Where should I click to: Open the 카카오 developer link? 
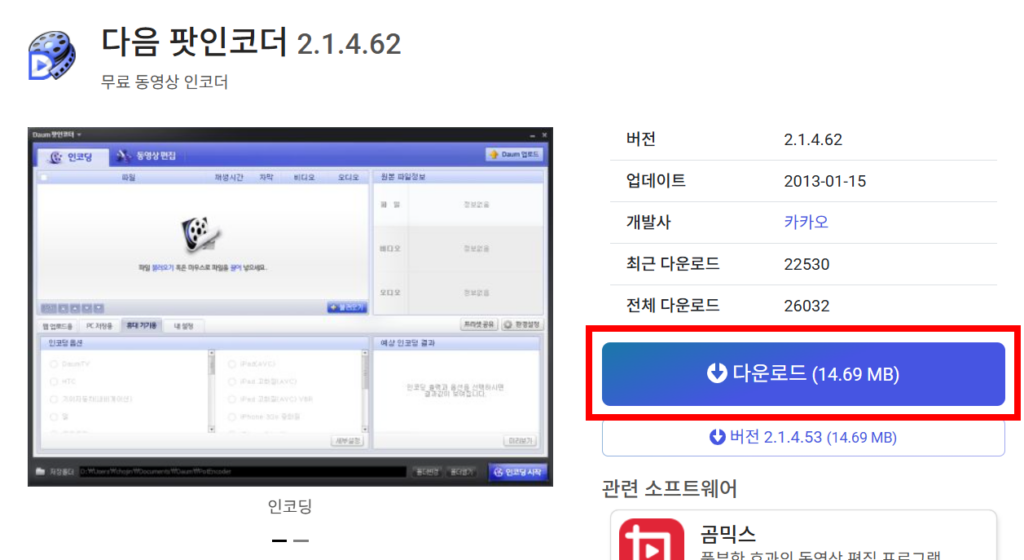[x=806, y=222]
